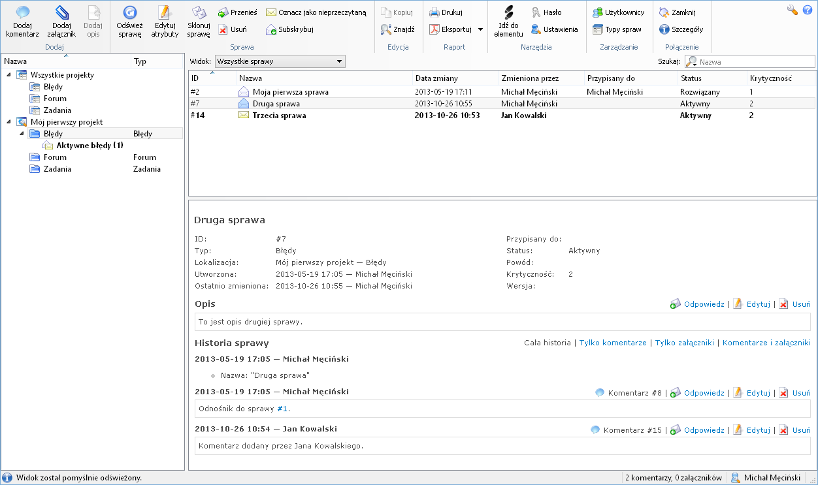Viewport: 818px width, 485px height.
Task: Show connection Szczegóły
Action: point(681,30)
